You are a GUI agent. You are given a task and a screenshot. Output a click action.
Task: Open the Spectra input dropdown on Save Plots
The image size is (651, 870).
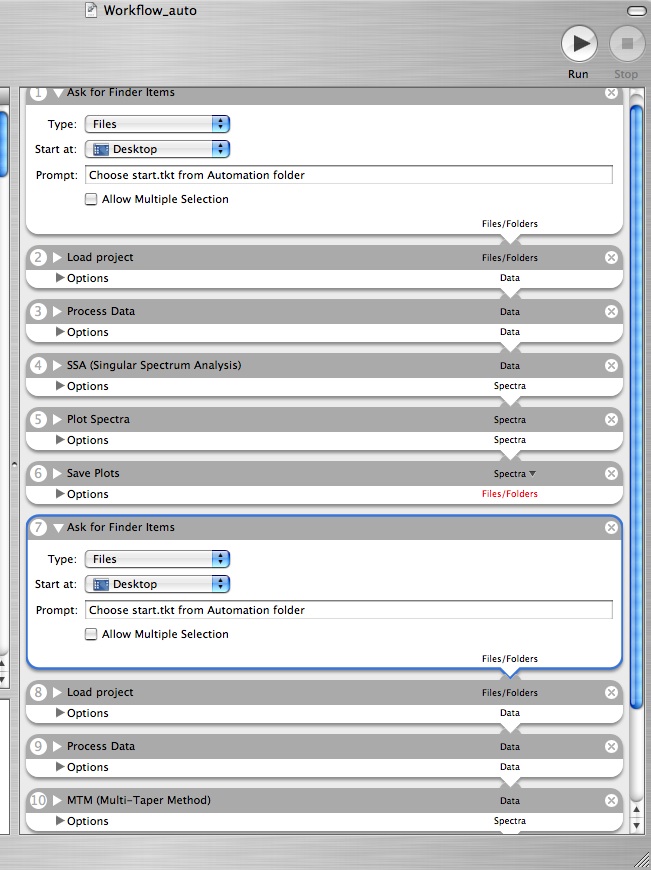514,473
